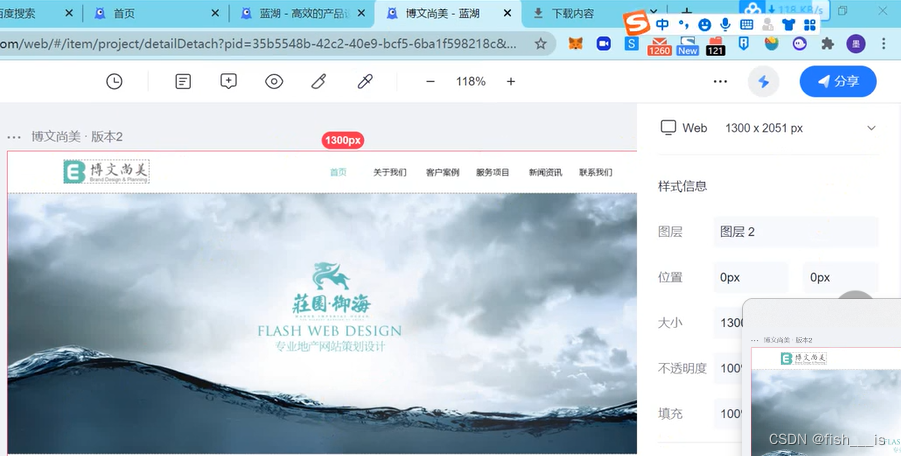This screenshot has height=456, width=901.
Task: Open the IME toolbox grid icon
Action: click(810, 24)
